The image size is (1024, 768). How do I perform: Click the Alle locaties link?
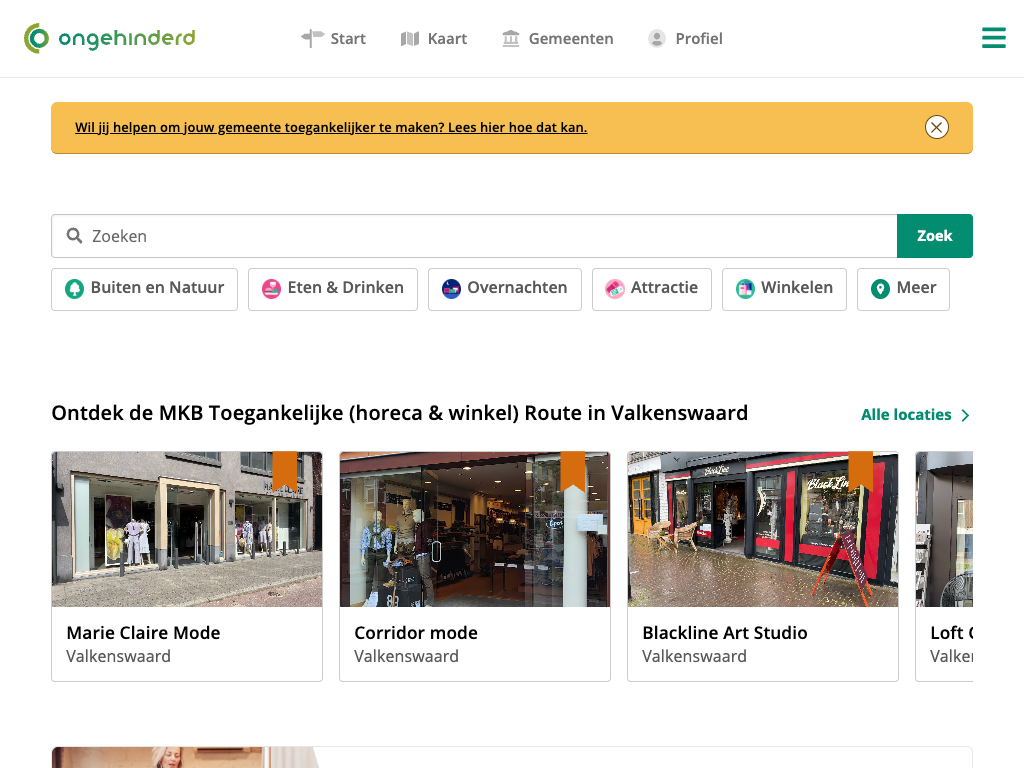click(915, 414)
